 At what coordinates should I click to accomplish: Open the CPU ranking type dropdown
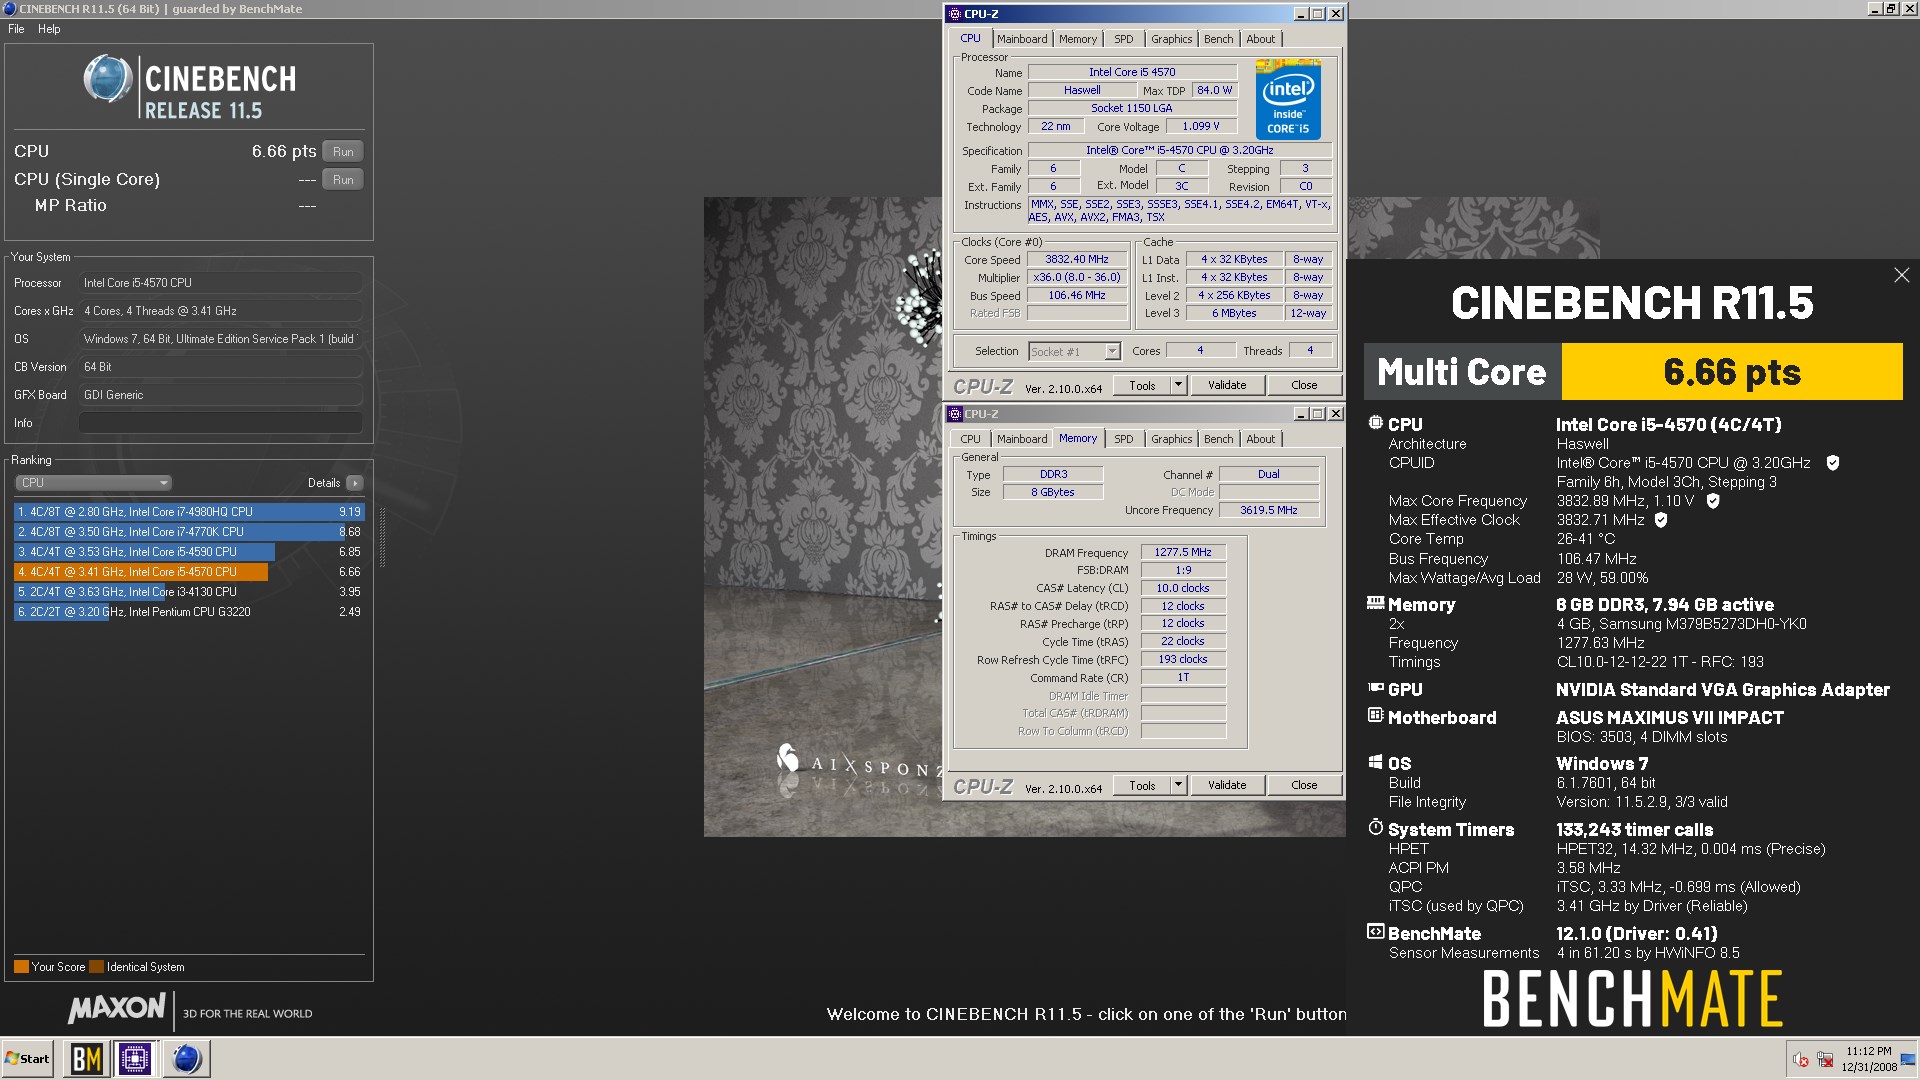point(94,483)
